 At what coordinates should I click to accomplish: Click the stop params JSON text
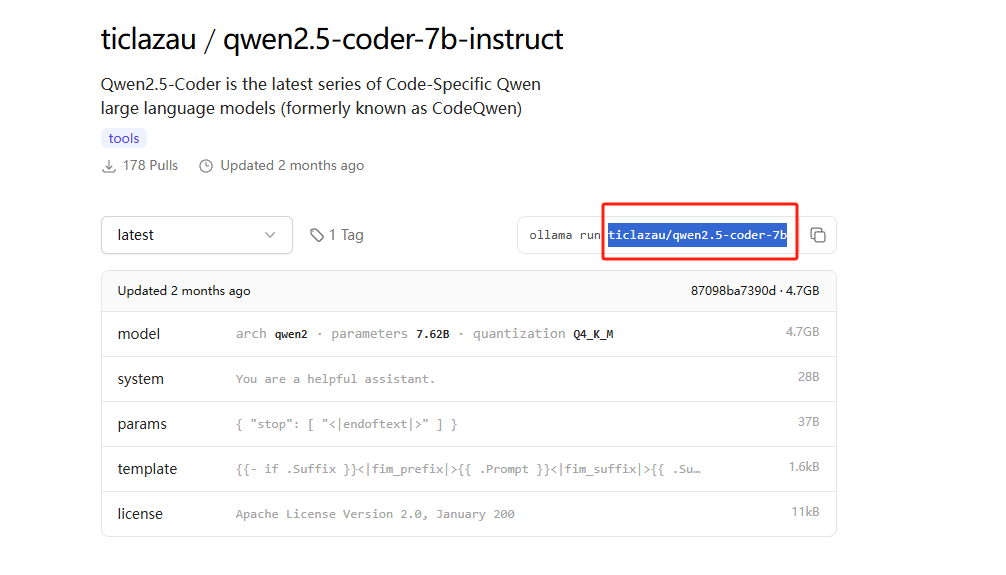point(346,424)
